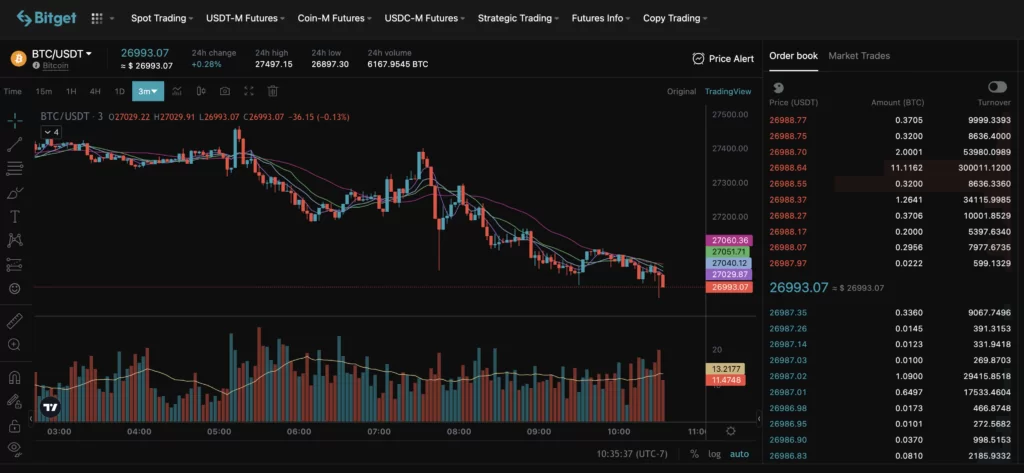Viewport: 1024px width, 473px height.
Task: Toggle percent scale on chart
Action: point(694,454)
